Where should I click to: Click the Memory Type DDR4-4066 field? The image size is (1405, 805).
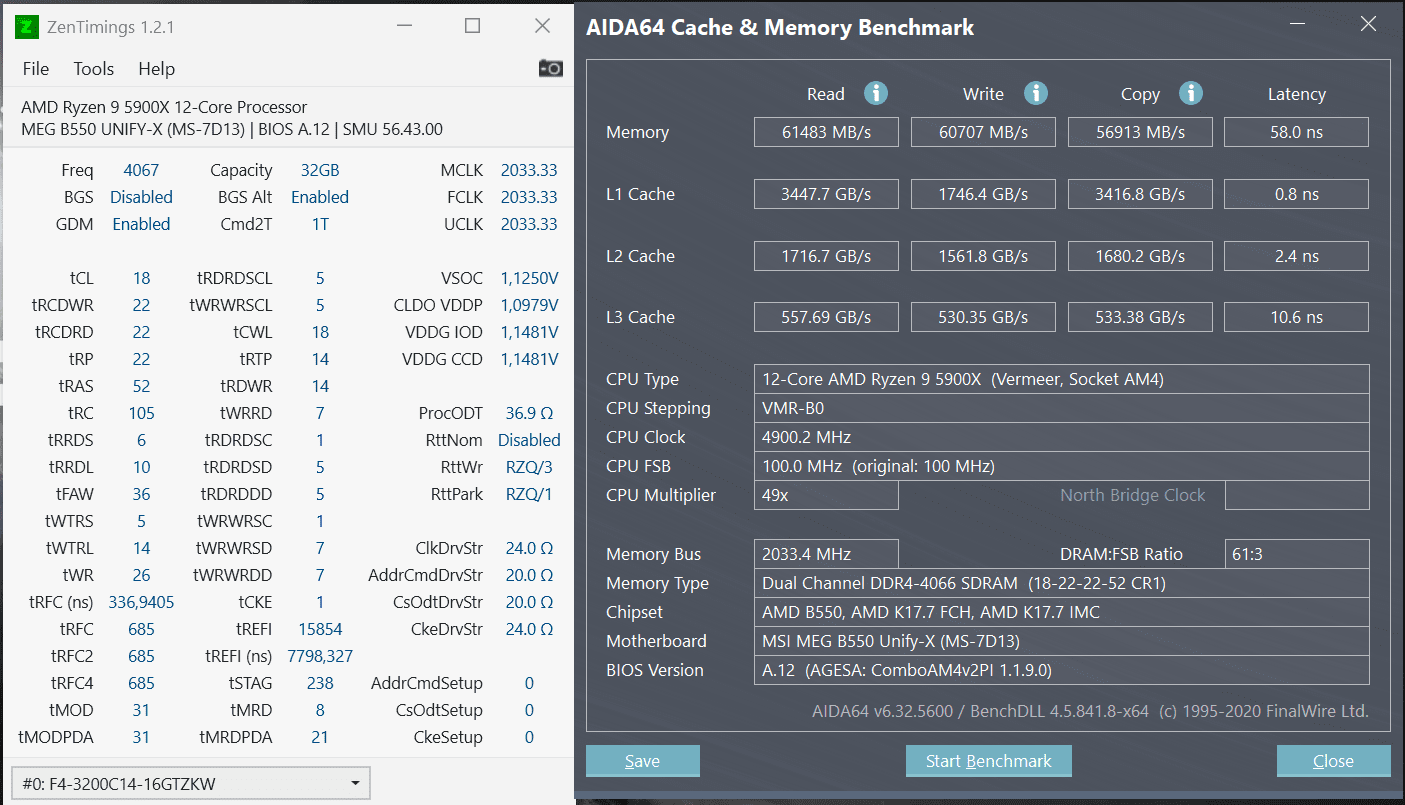[x=1061, y=583]
